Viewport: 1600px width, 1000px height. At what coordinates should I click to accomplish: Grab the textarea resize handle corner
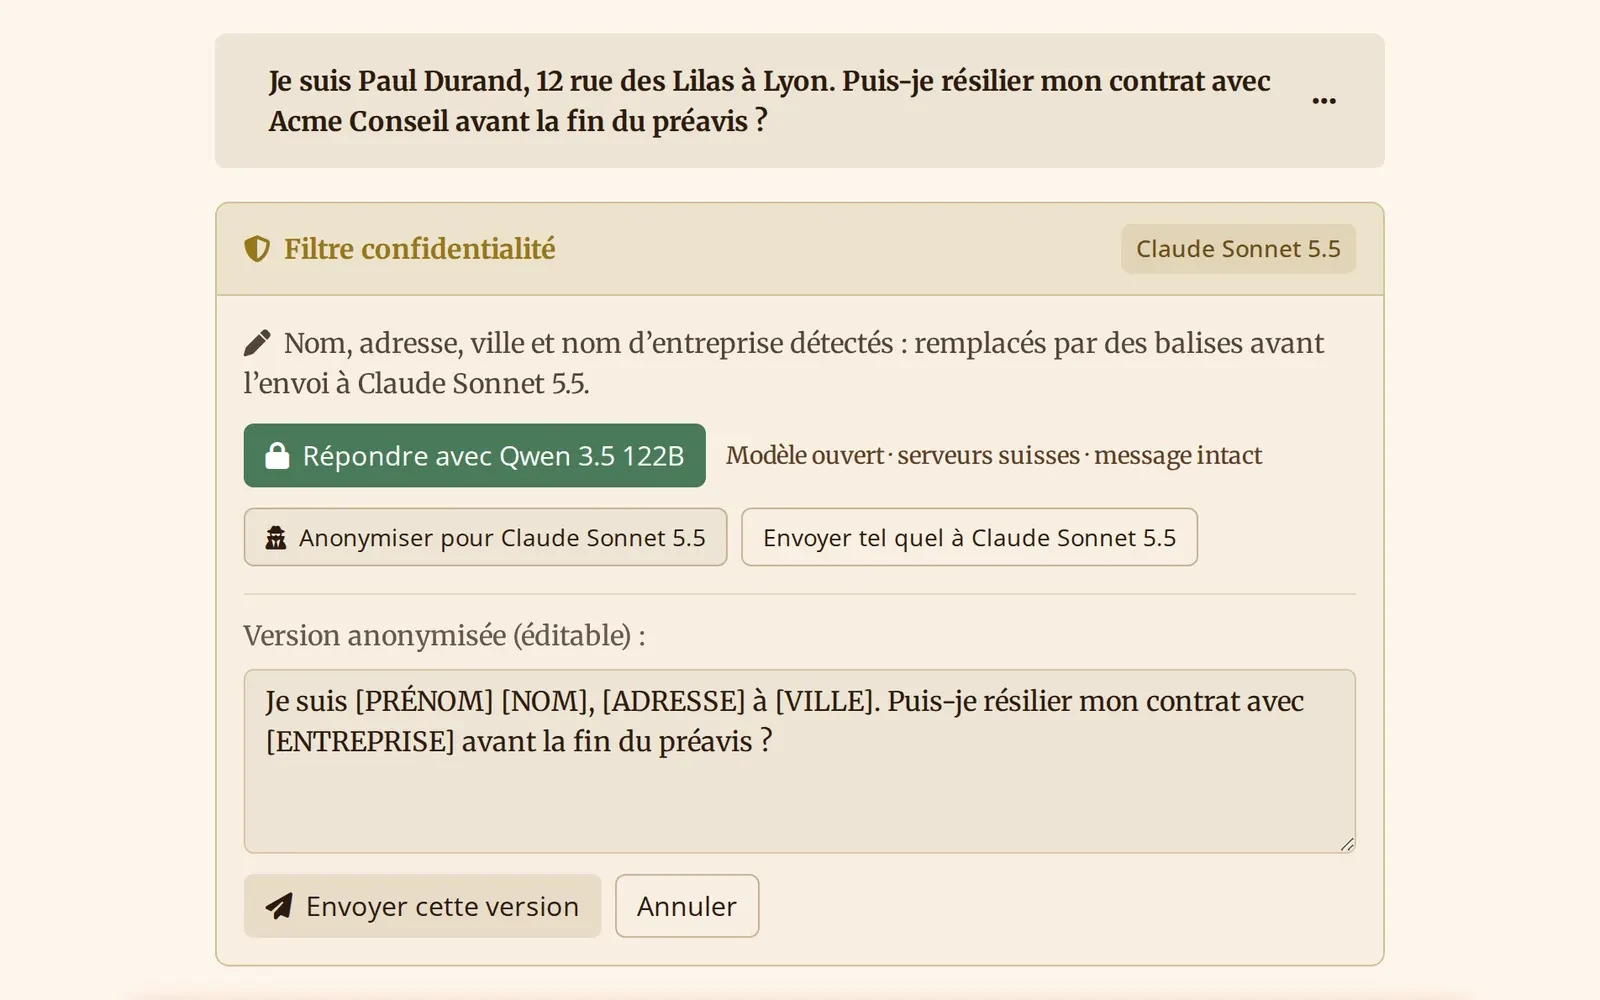pos(1347,845)
